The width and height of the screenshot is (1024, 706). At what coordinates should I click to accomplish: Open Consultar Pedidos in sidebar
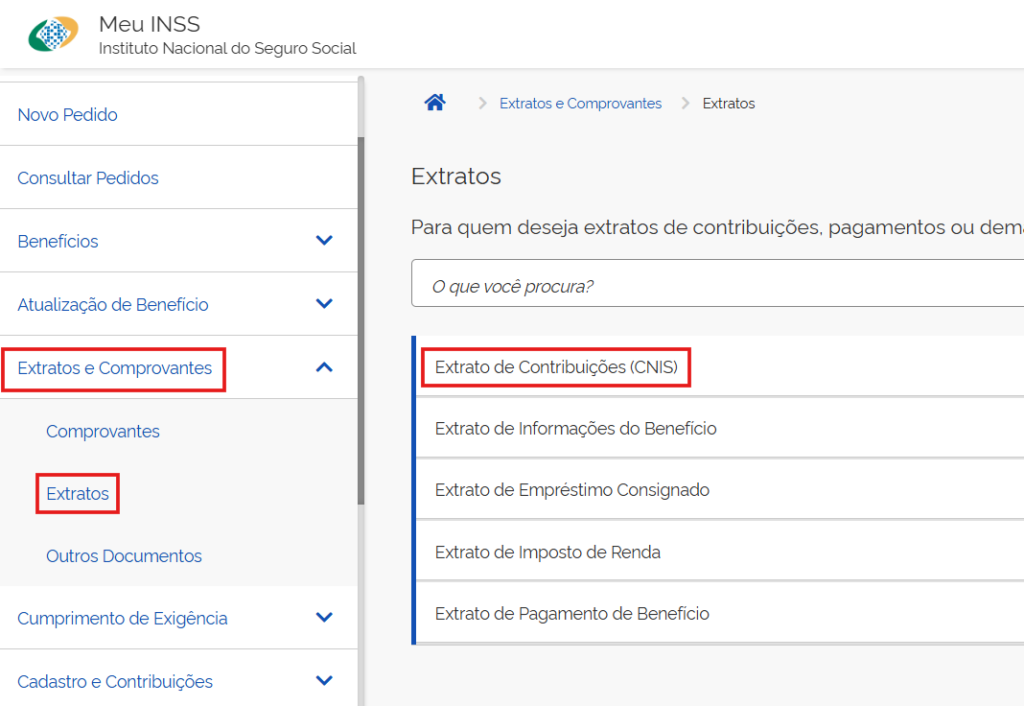pyautogui.click(x=88, y=178)
